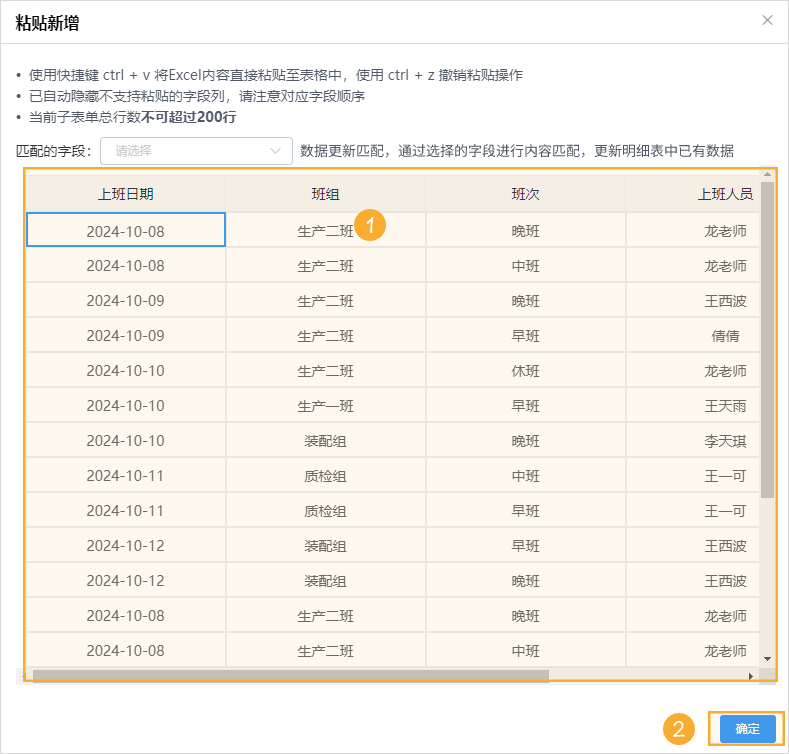Select the 上班日期 column header

click(125, 194)
